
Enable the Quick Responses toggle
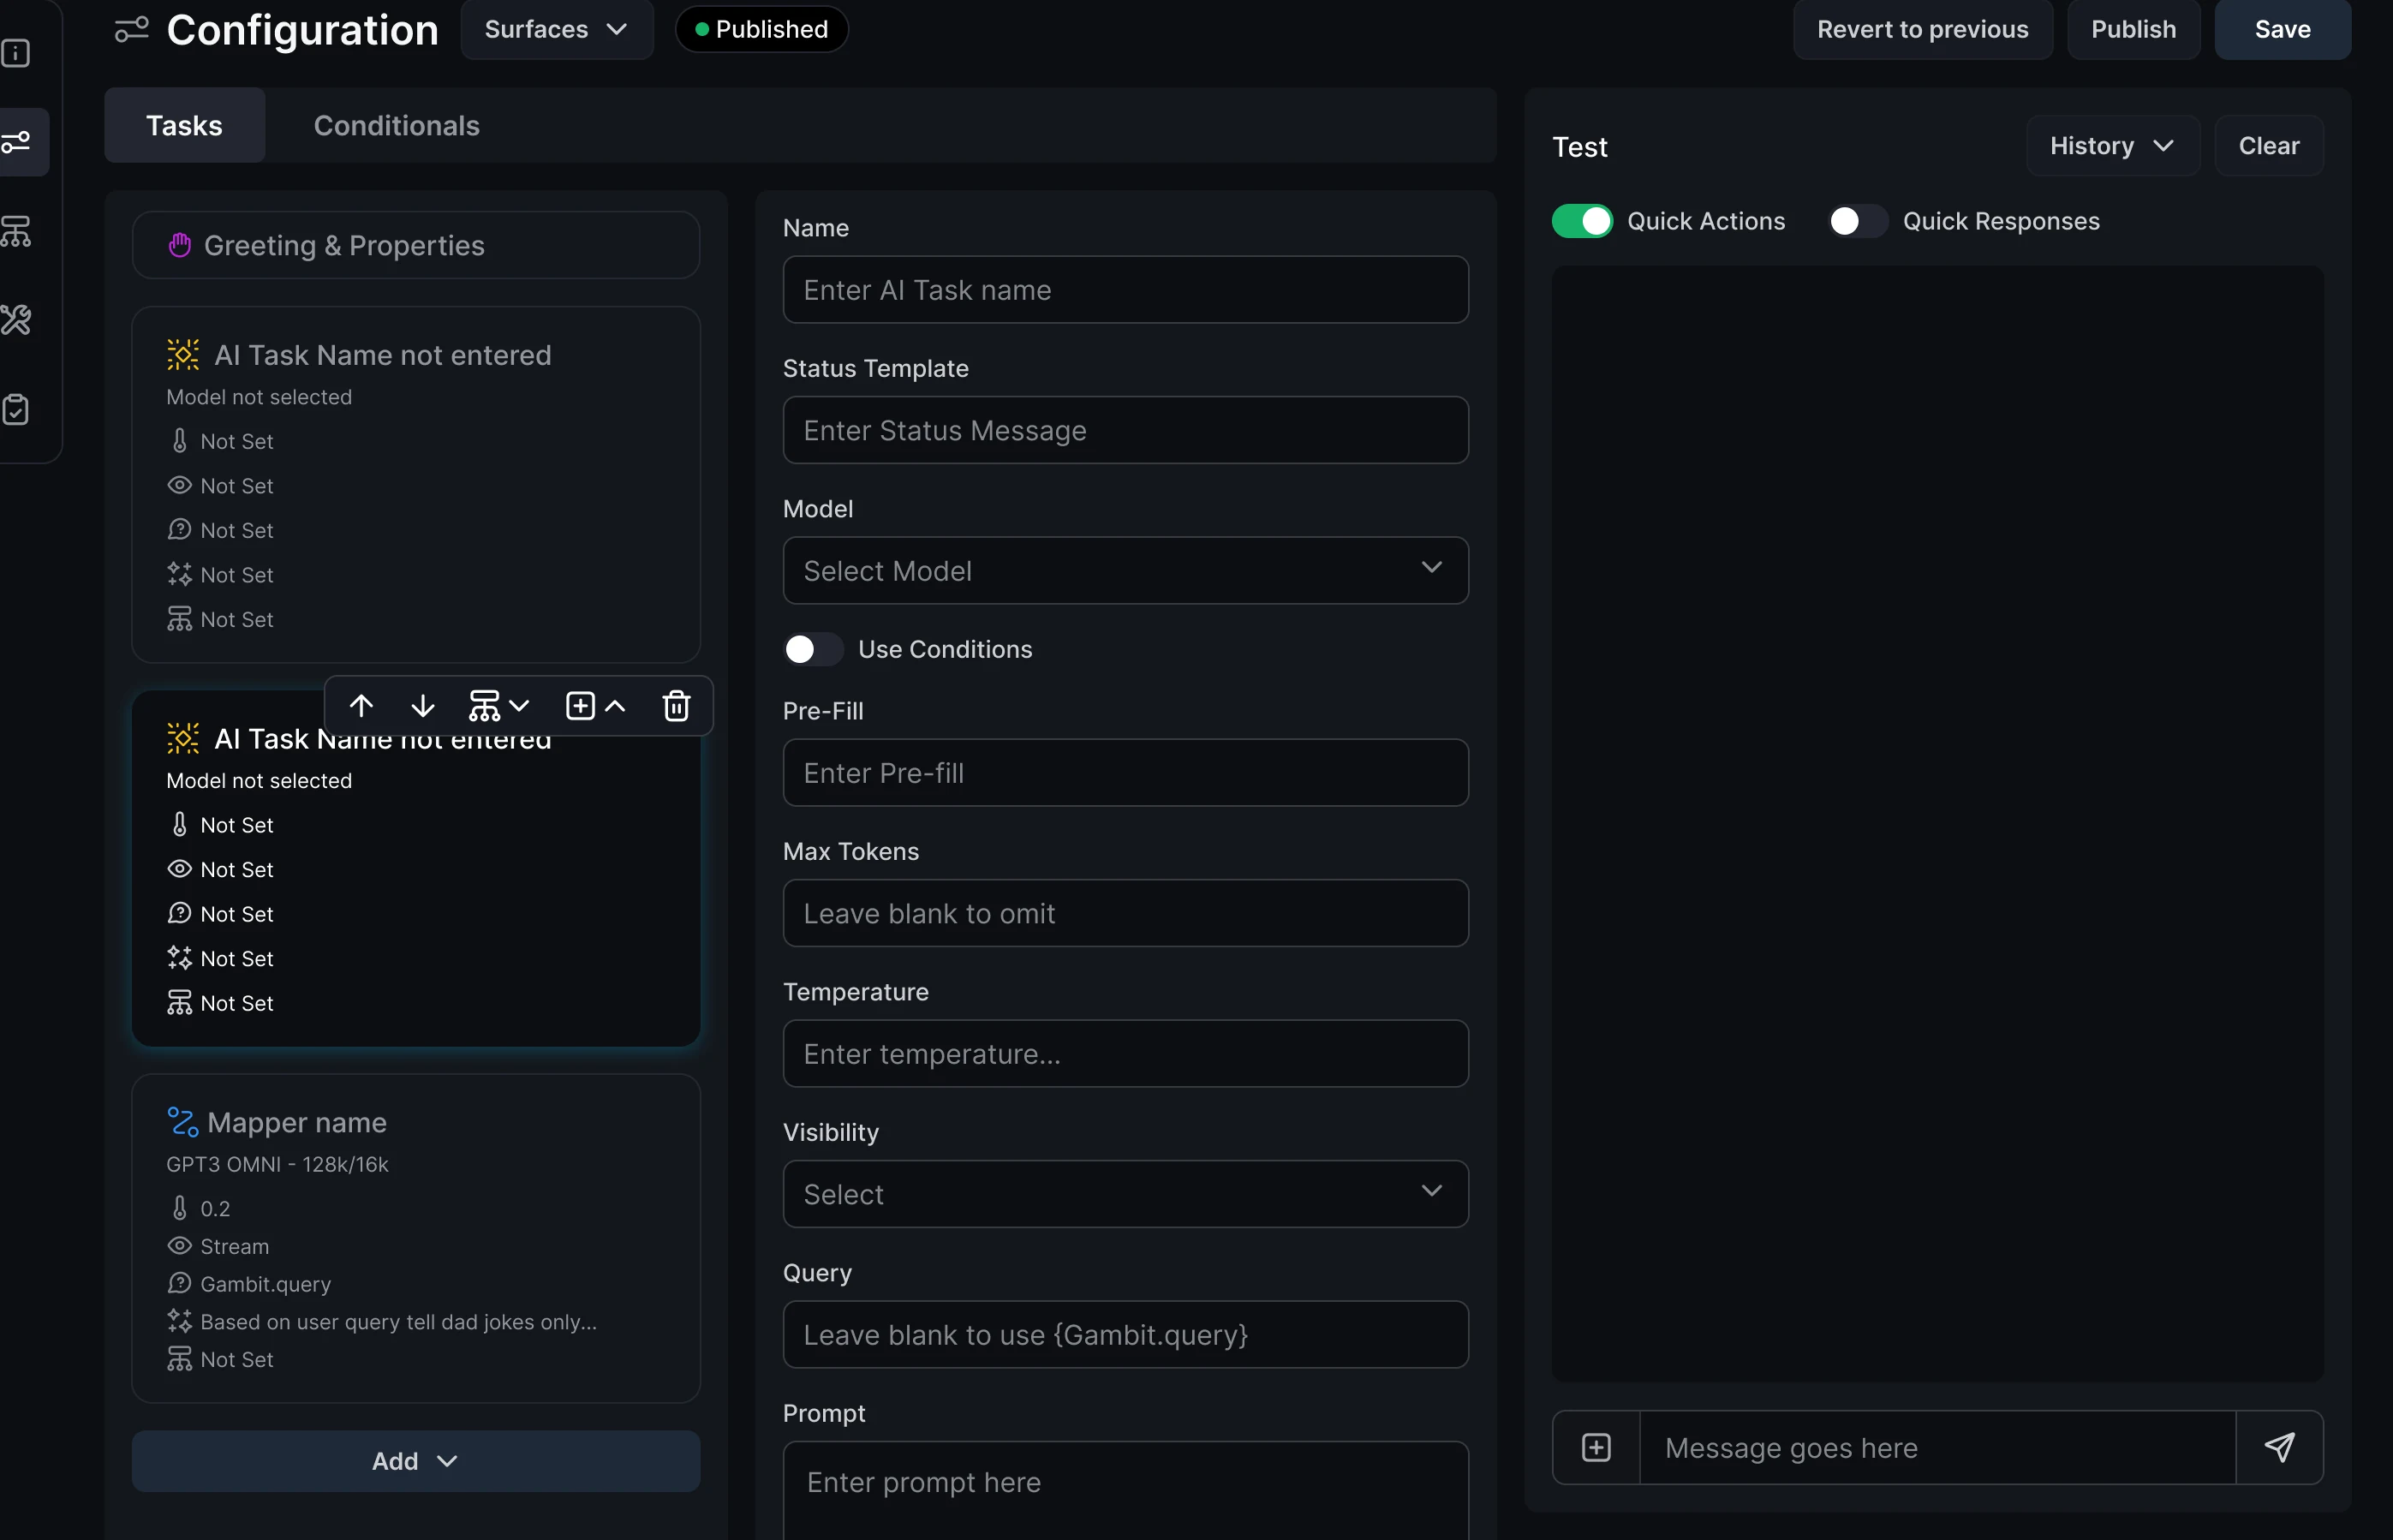pos(1858,221)
